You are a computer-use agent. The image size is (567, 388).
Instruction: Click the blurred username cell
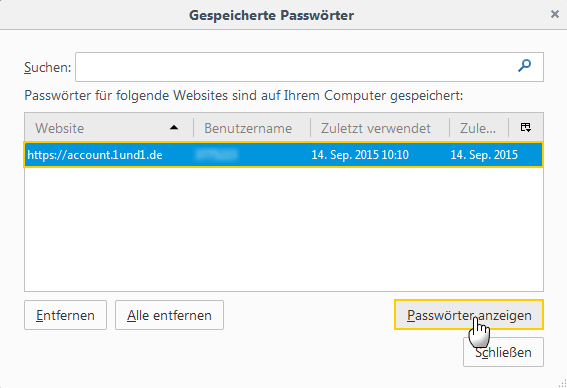coord(216,155)
